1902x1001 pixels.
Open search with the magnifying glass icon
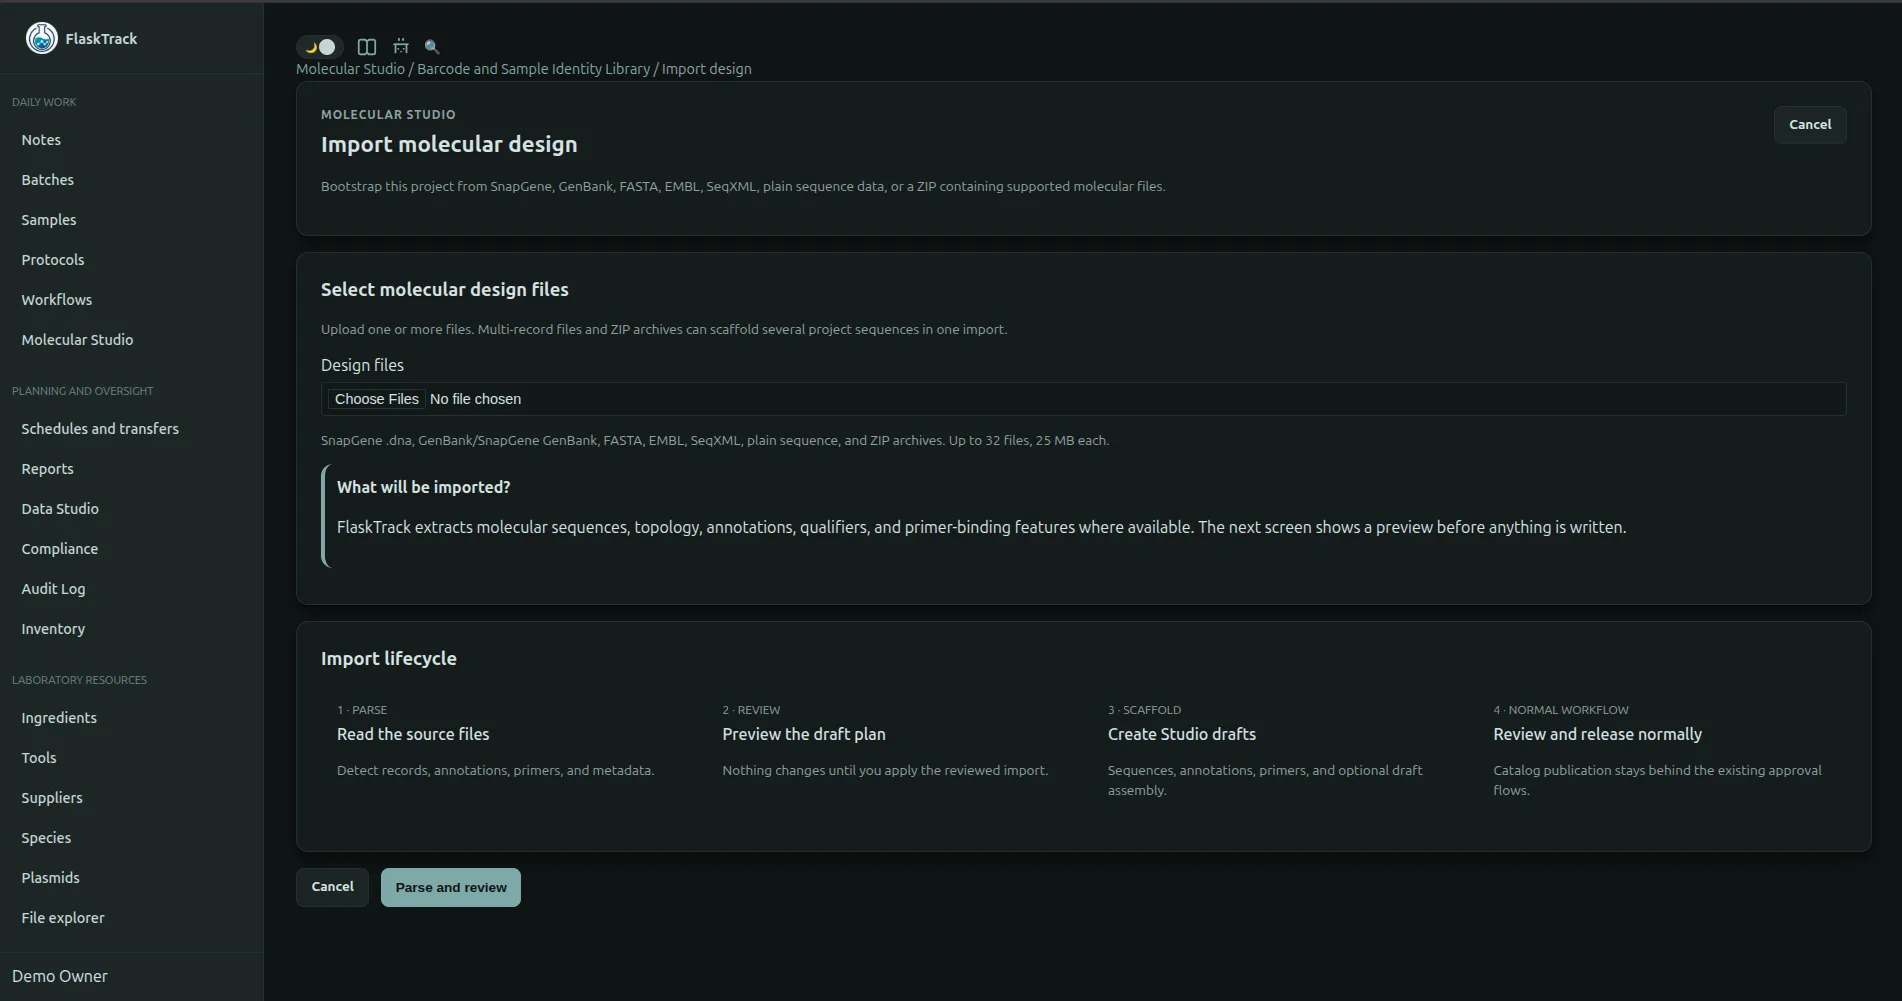(x=432, y=47)
